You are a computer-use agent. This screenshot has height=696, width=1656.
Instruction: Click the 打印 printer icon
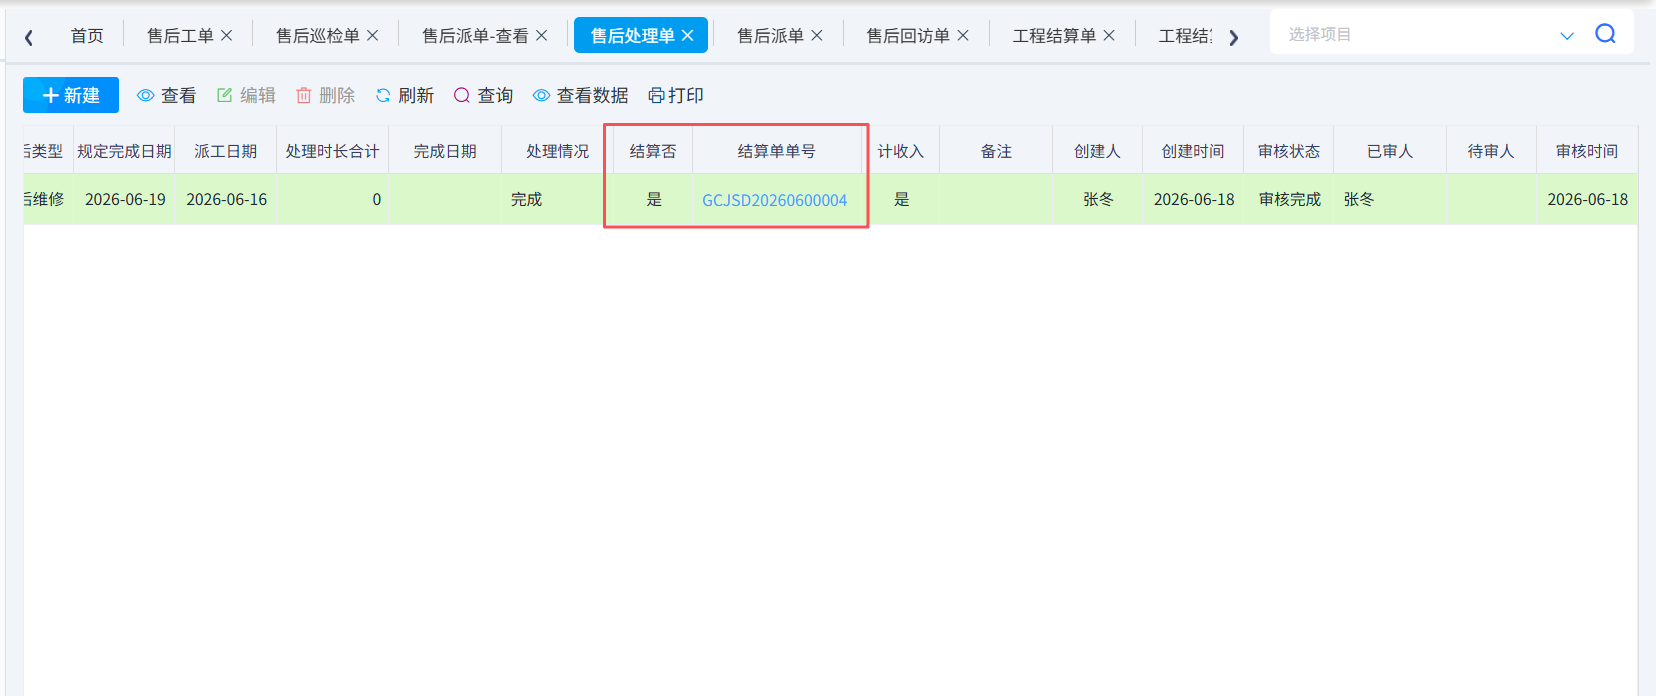(657, 95)
